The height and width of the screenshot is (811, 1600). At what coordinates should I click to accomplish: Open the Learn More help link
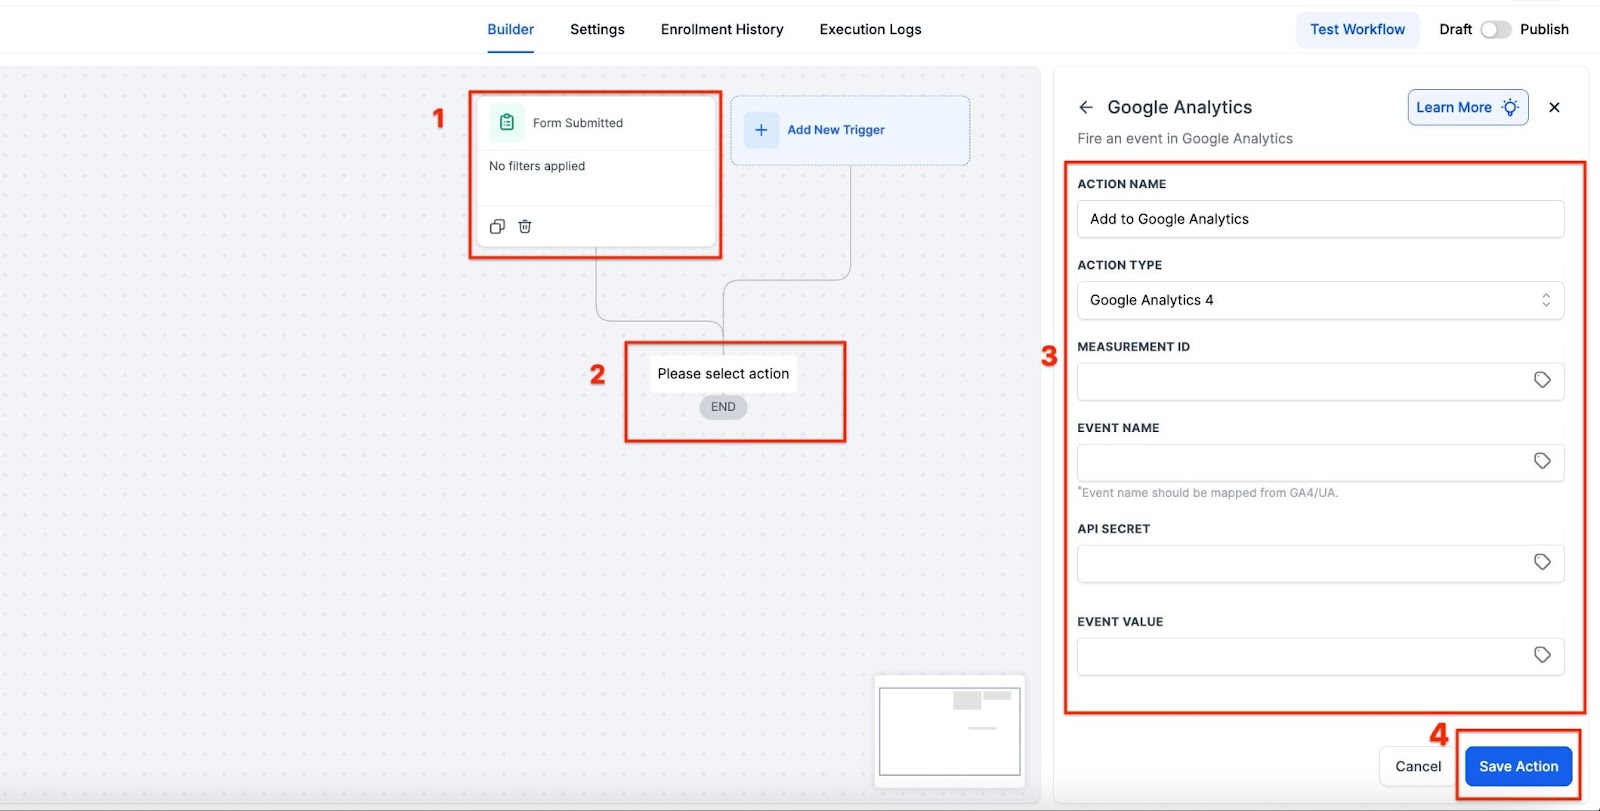[1467, 107]
